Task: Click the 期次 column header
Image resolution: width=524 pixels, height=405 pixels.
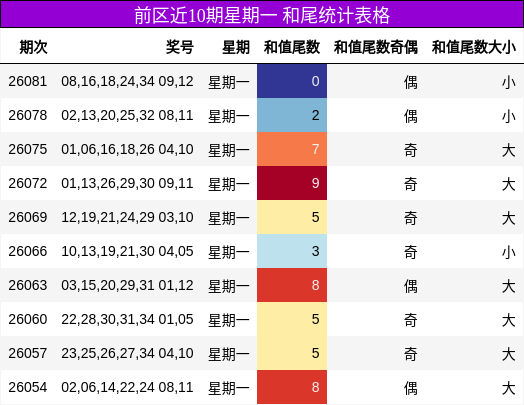Action: pos(33,47)
